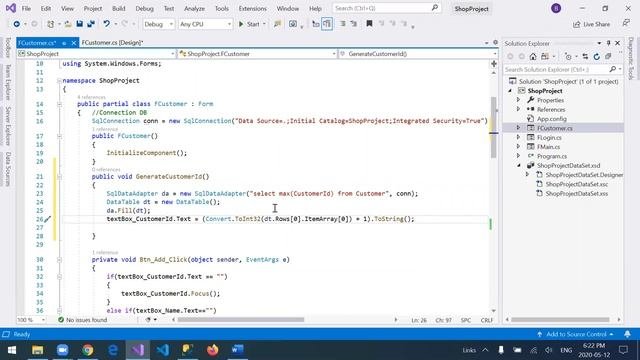Click Pending Changes Filter clock icon
640x360 pixels.
click(x=568, y=56)
